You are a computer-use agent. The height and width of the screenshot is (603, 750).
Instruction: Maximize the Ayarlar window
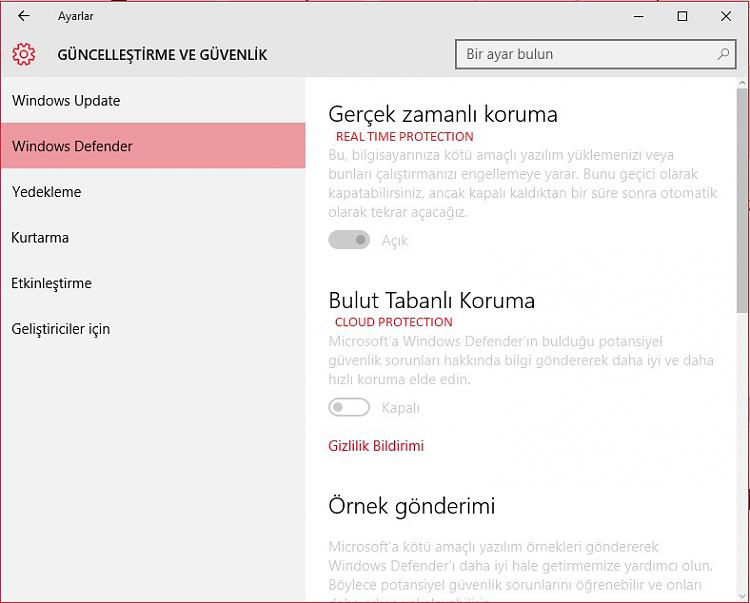683,16
